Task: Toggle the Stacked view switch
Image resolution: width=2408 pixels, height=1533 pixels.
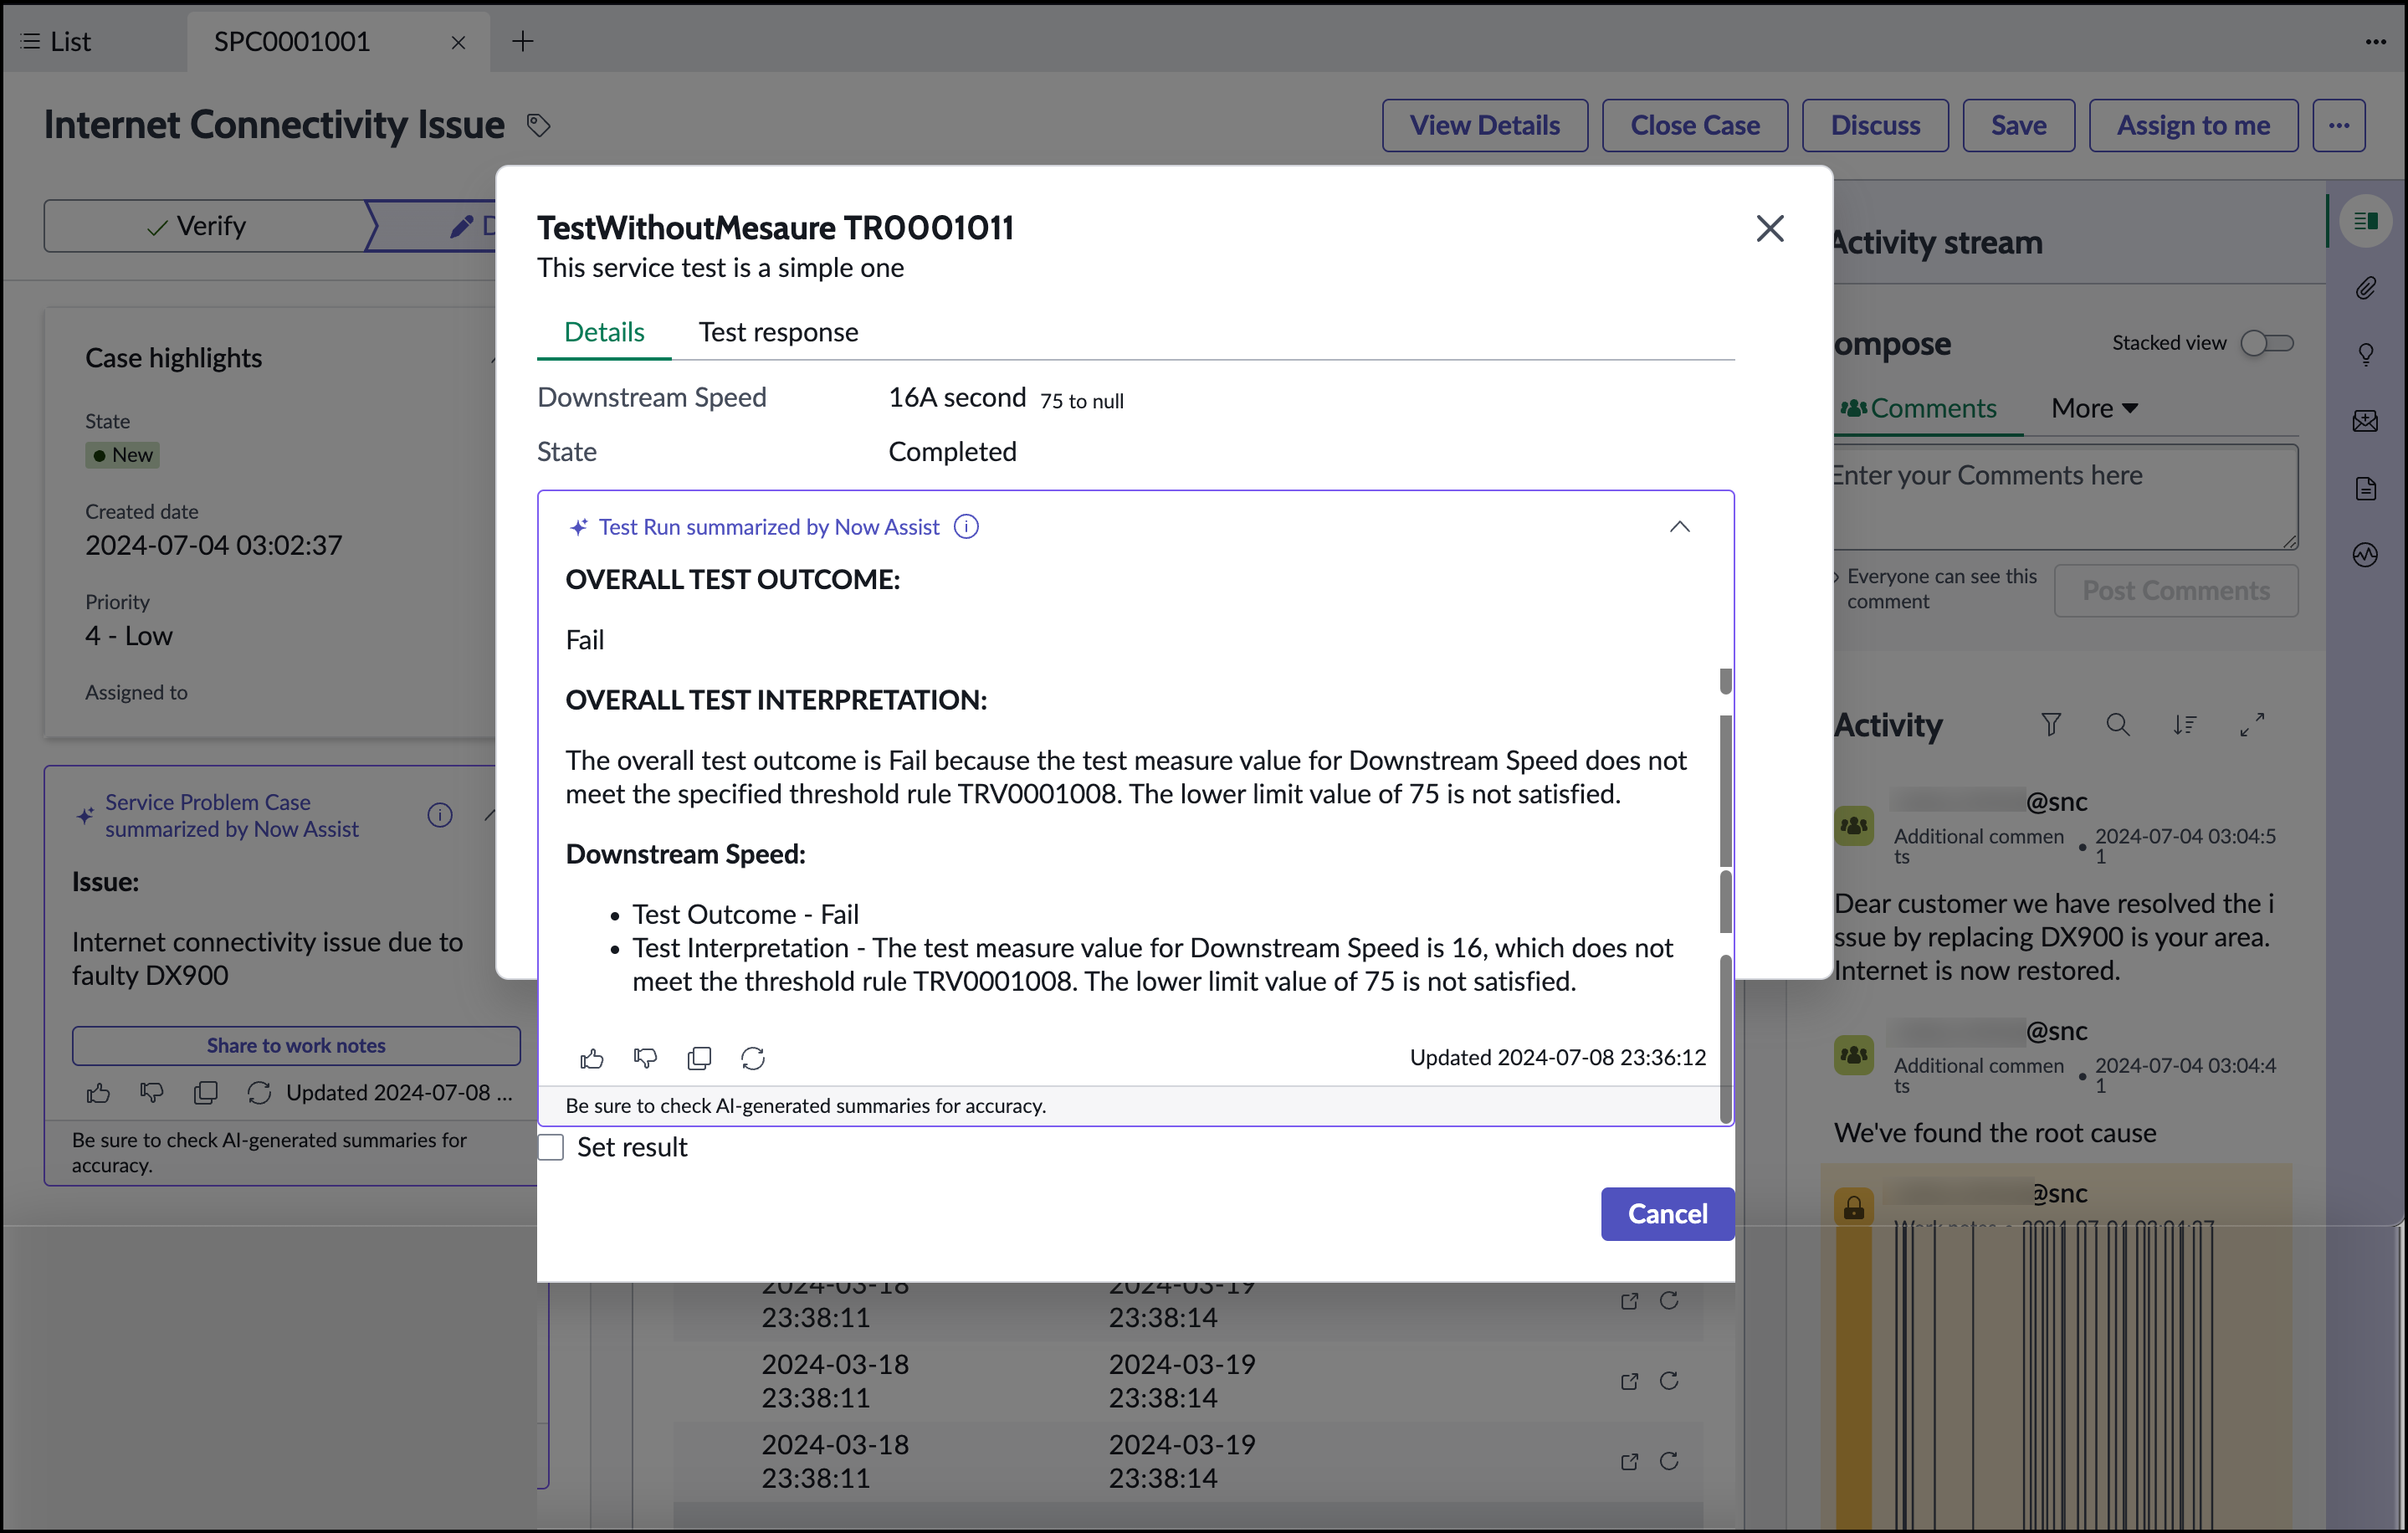Action: (x=2266, y=343)
